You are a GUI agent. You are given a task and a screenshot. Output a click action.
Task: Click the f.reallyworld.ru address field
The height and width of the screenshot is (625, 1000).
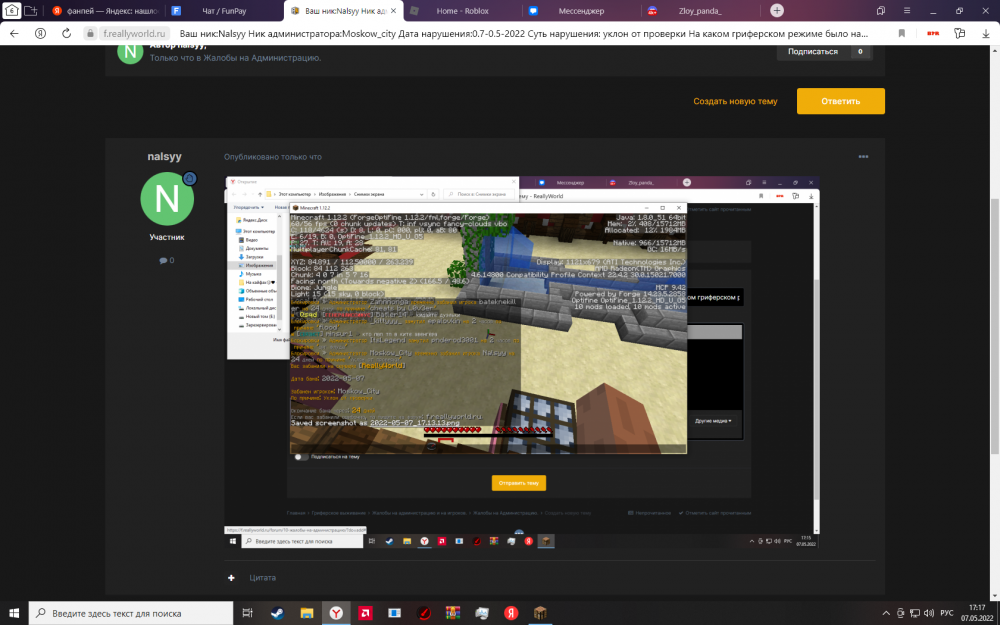point(134,34)
